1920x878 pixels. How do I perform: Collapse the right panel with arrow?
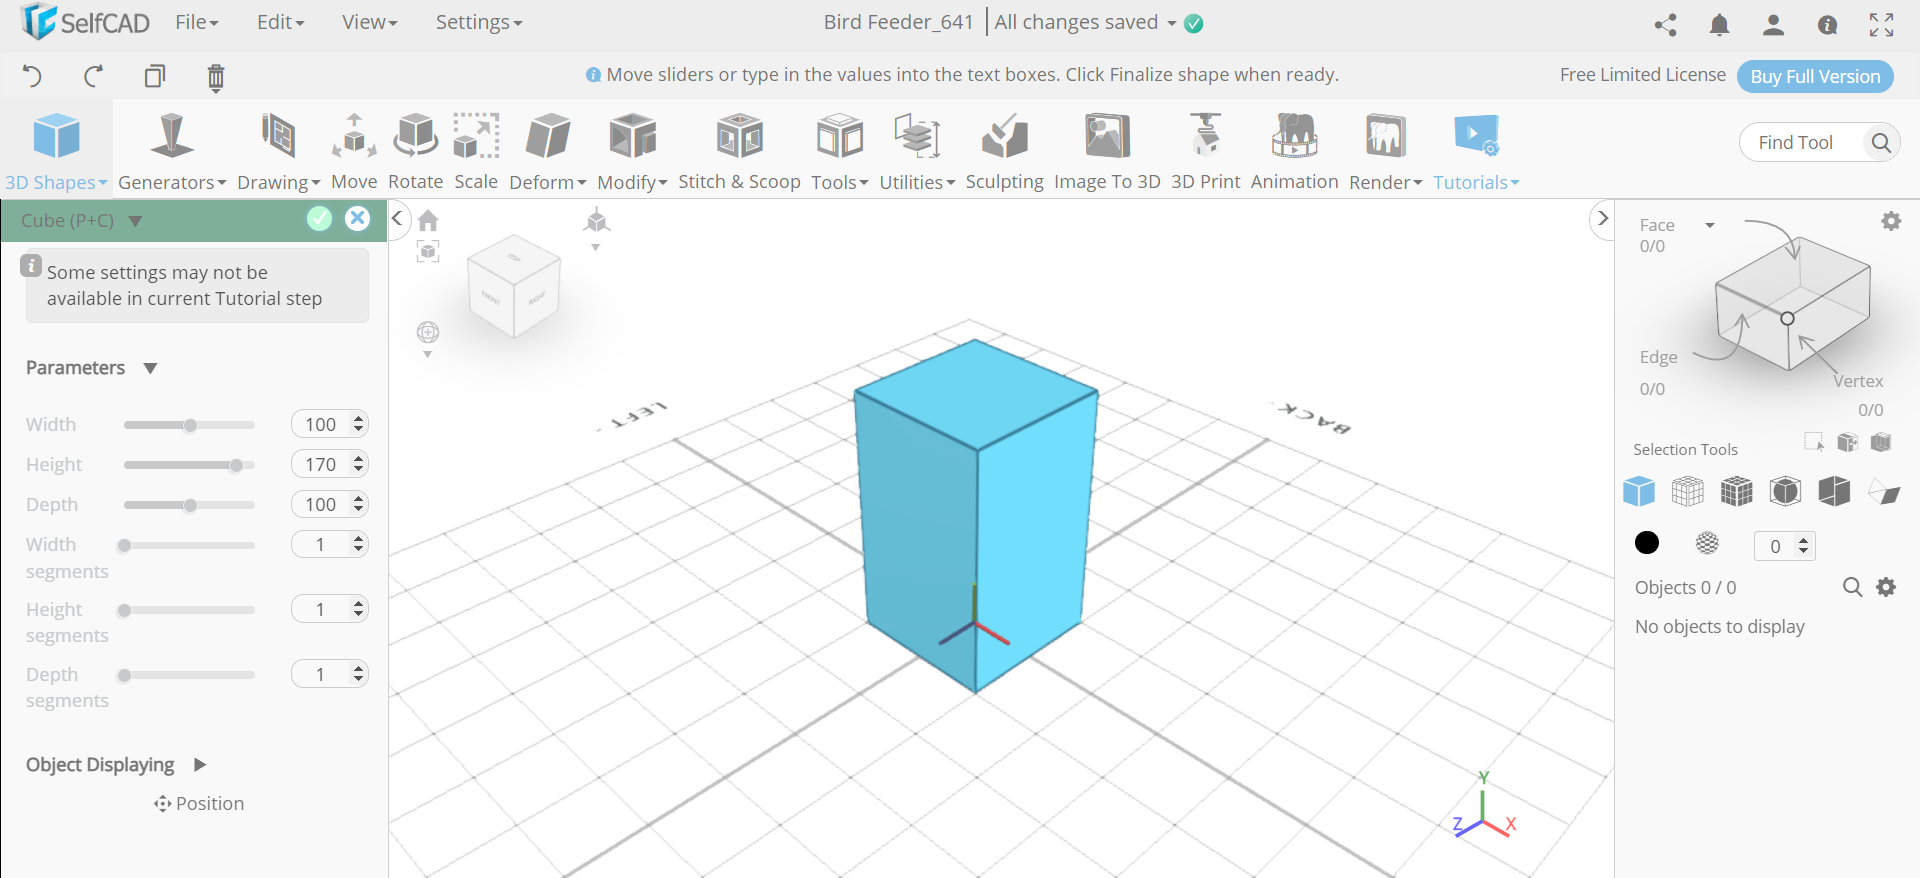[x=1602, y=218]
